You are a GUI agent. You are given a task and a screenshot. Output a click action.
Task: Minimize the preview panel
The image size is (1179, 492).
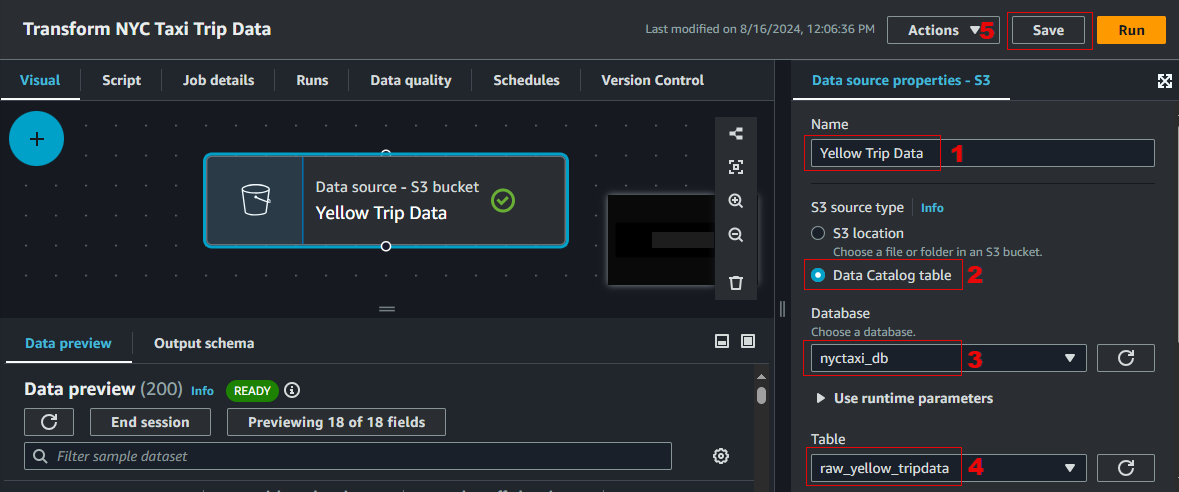pos(722,342)
